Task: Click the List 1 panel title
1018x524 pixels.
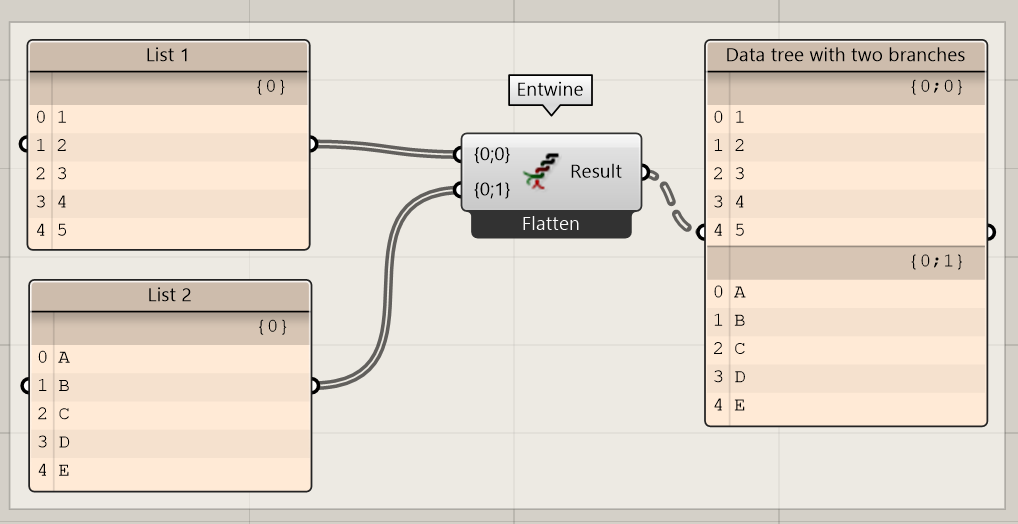Action: [x=168, y=56]
